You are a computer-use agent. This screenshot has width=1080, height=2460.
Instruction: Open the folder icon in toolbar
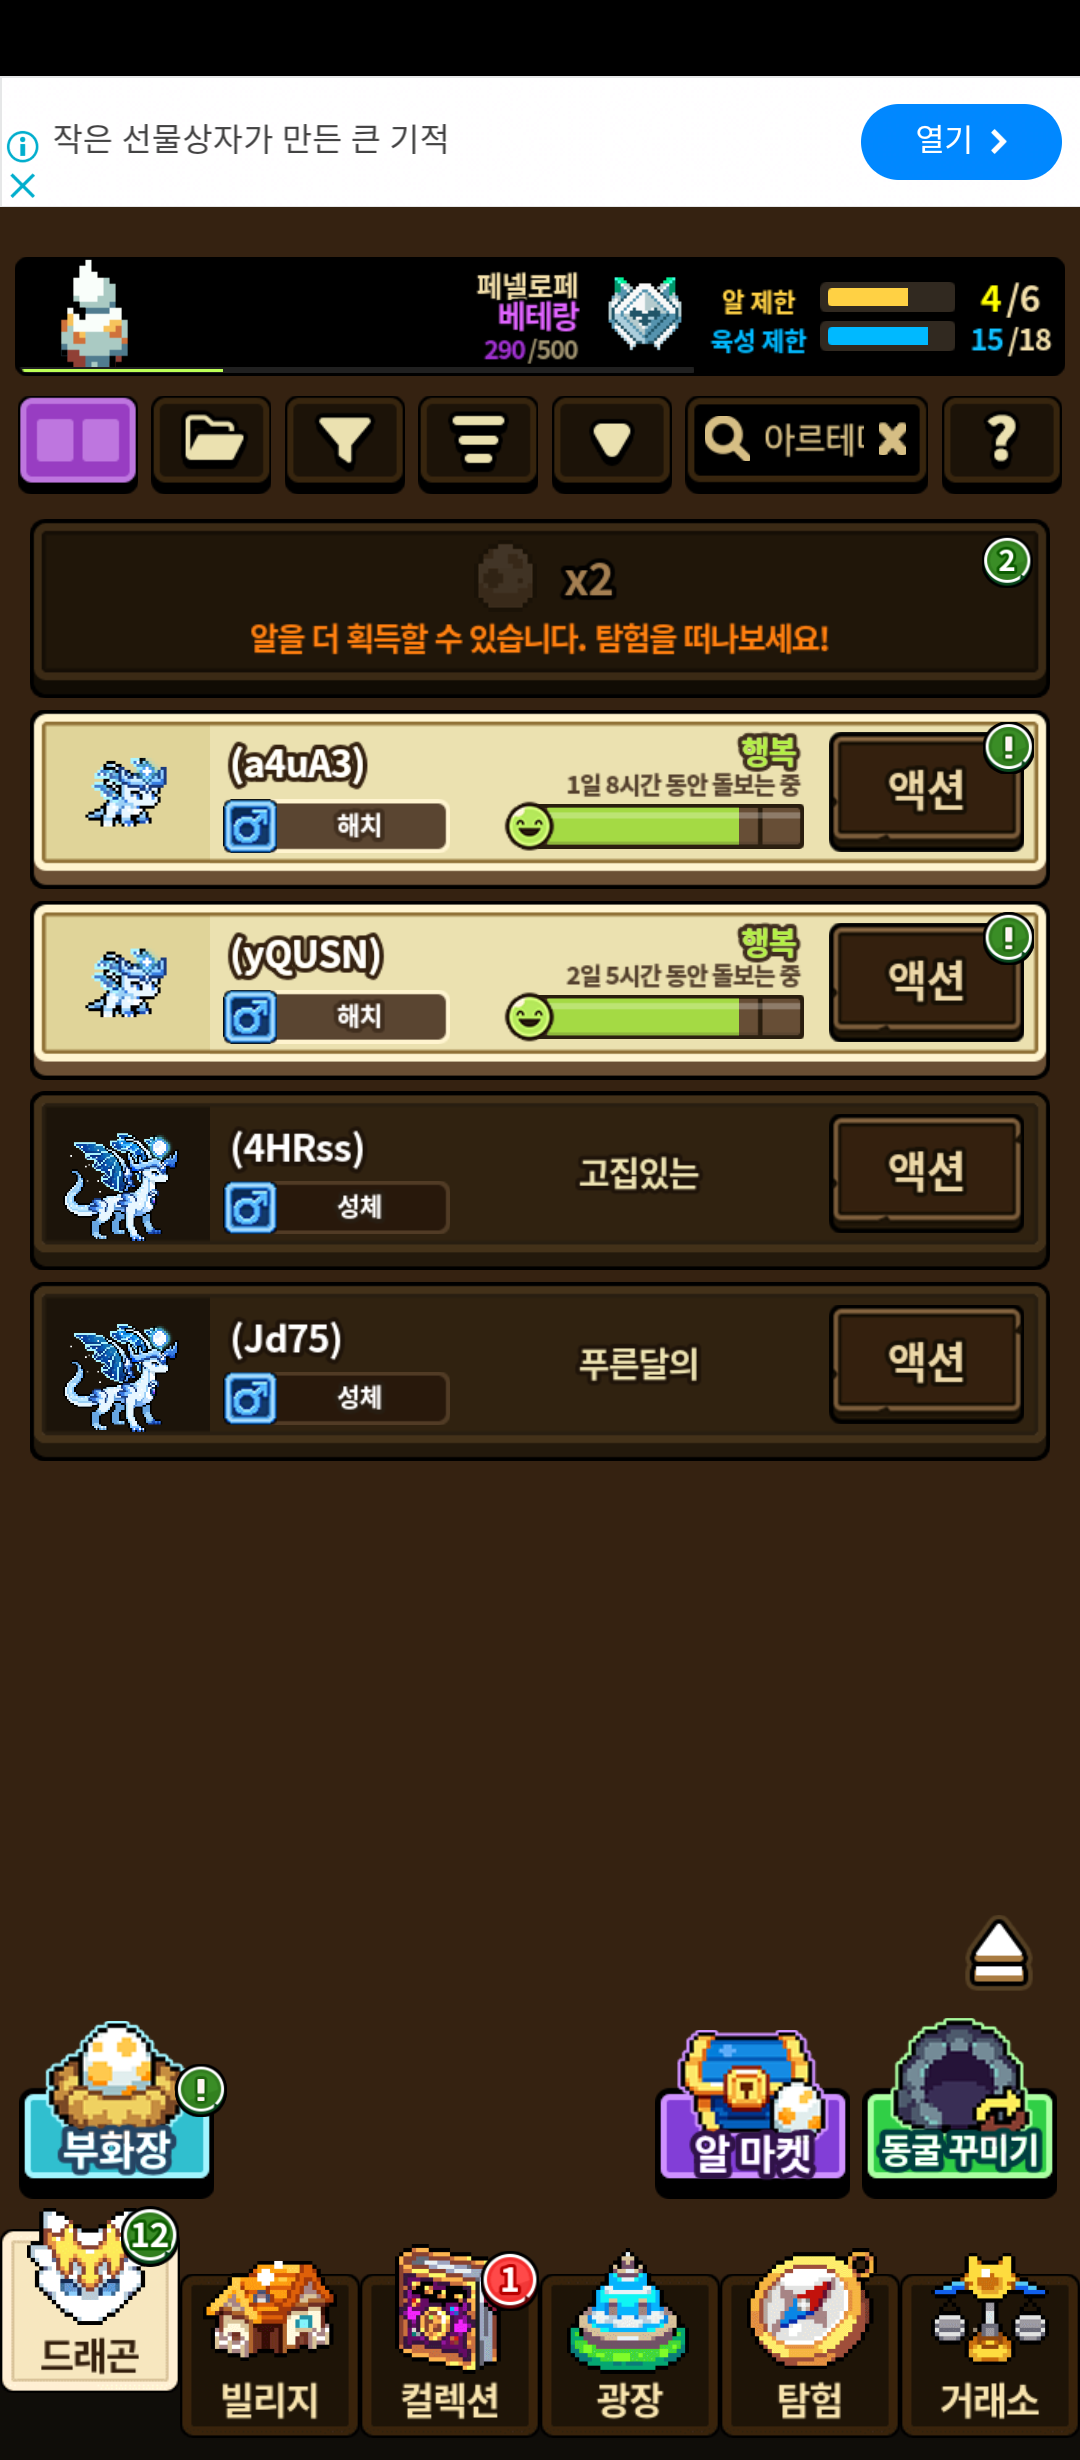point(211,441)
